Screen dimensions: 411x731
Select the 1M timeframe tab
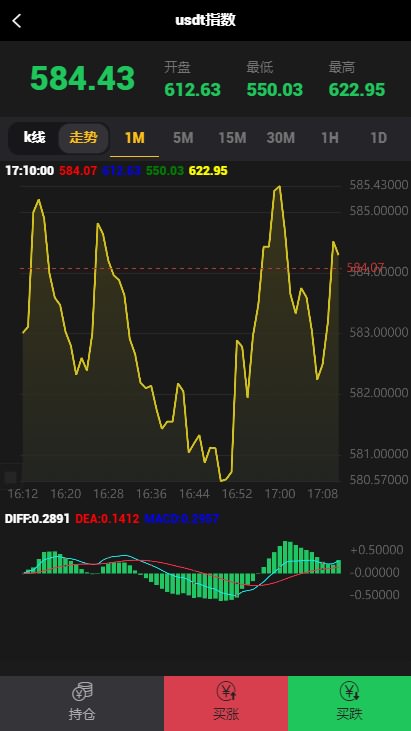pos(135,138)
